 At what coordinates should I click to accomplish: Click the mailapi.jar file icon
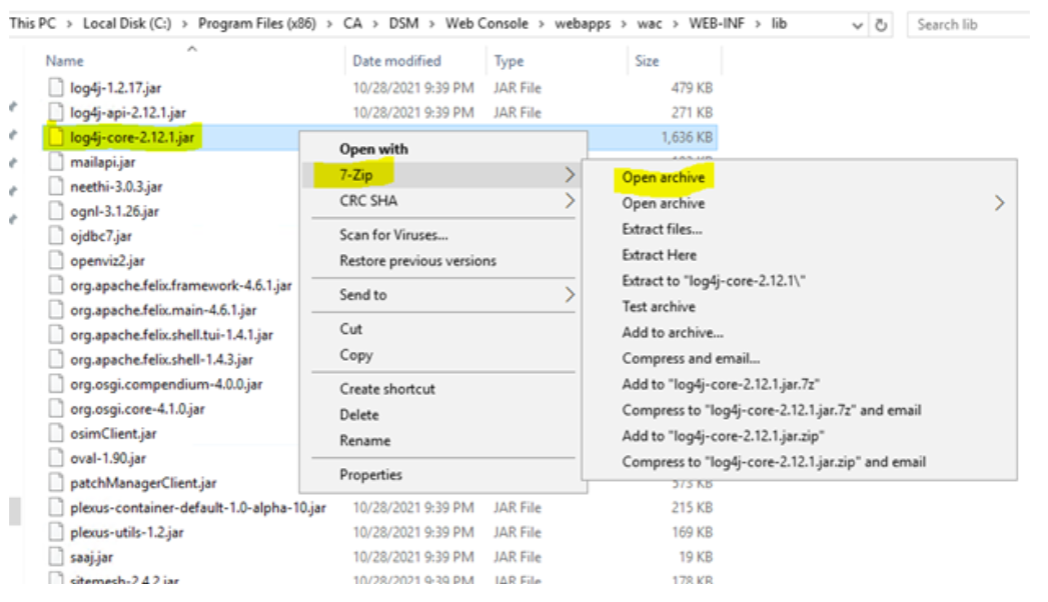(56, 162)
